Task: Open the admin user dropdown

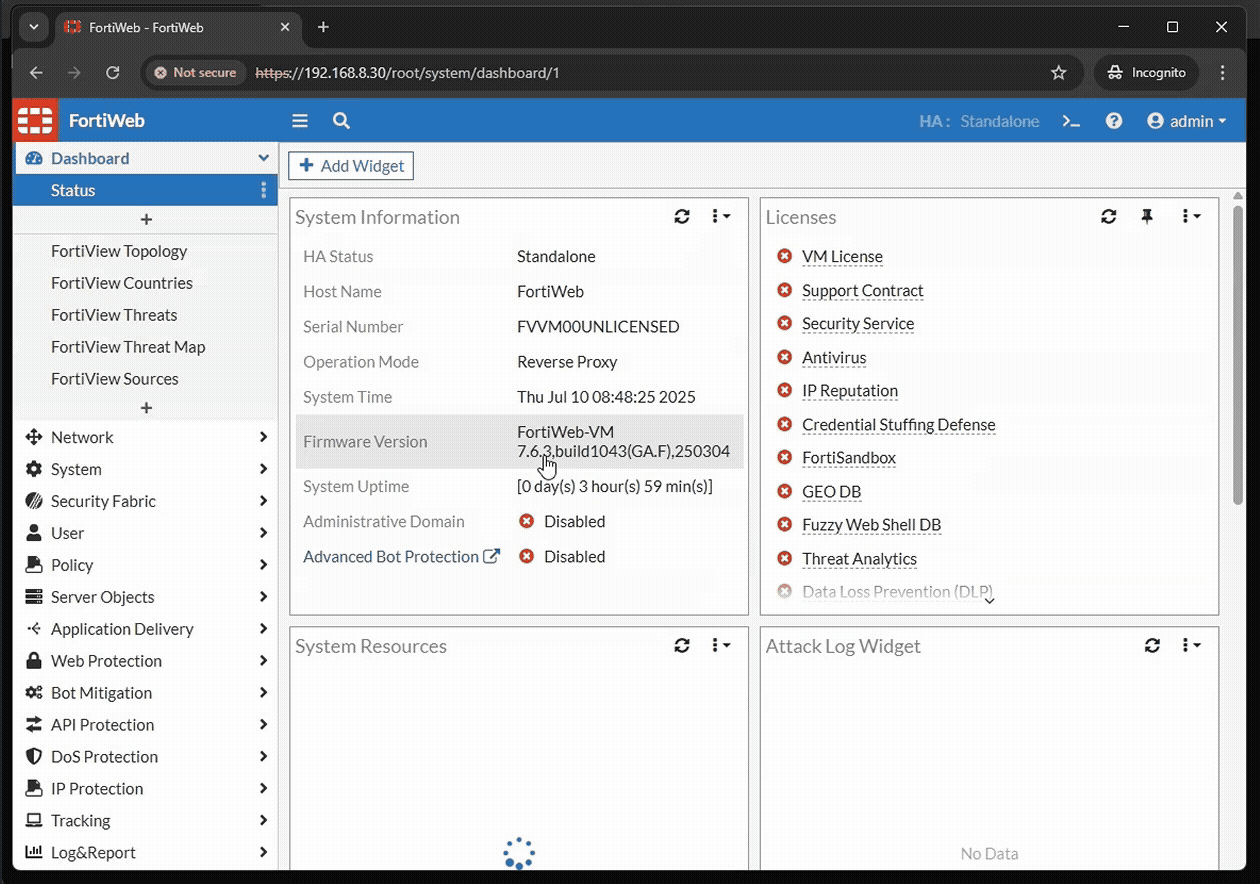Action: click(x=1187, y=121)
